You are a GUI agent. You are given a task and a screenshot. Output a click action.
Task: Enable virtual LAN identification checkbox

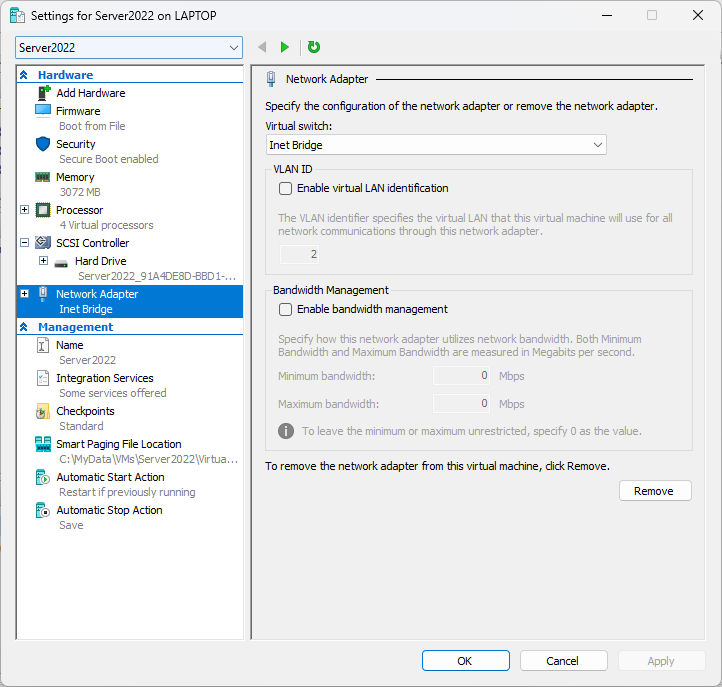click(x=286, y=188)
